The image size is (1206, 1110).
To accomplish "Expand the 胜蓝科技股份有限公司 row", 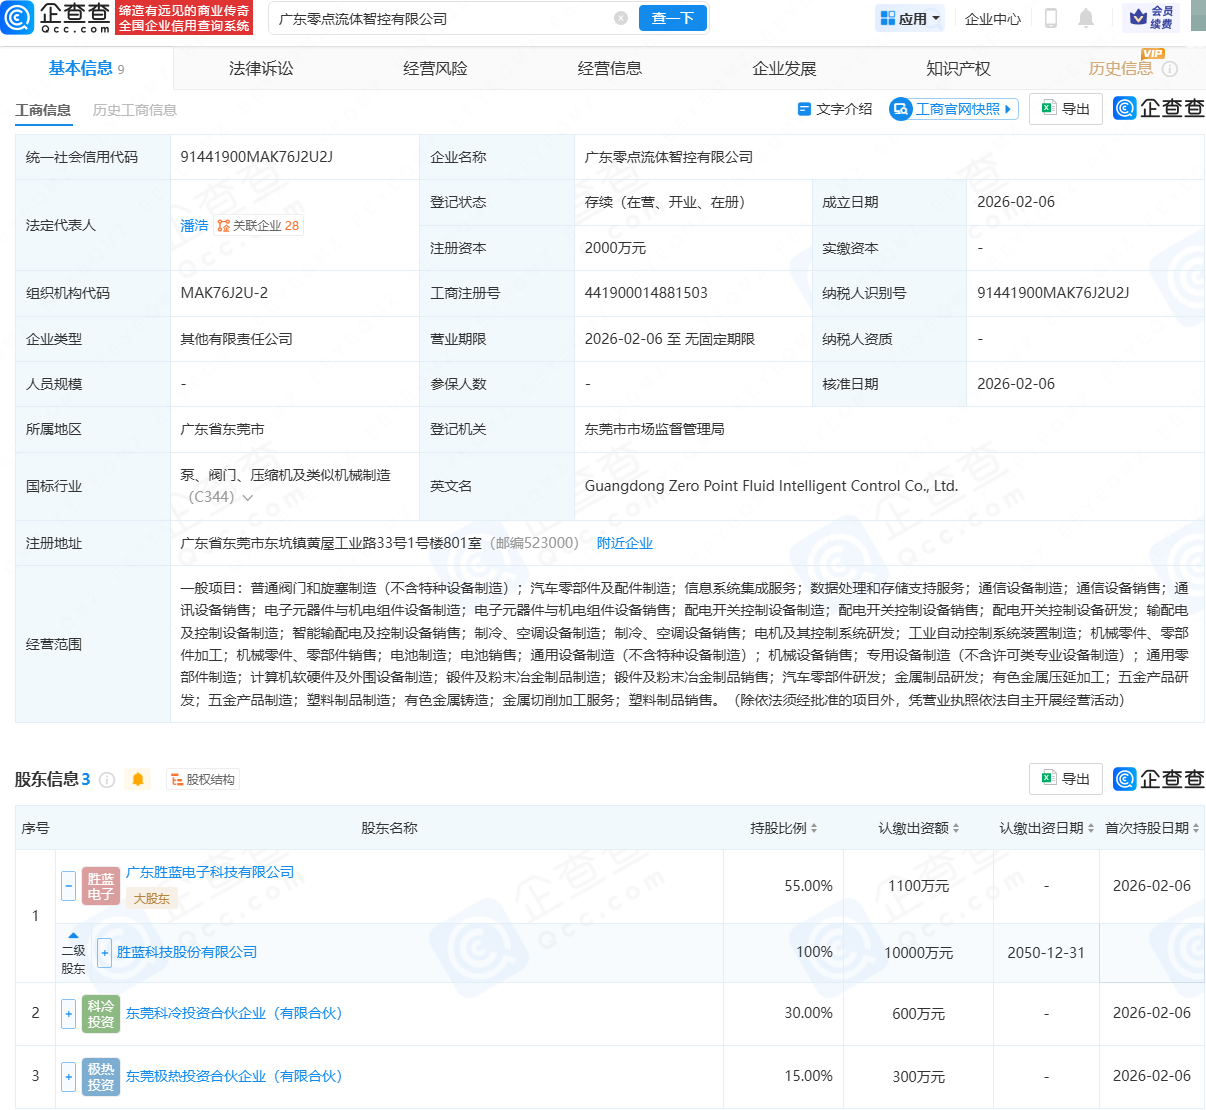I will point(104,952).
